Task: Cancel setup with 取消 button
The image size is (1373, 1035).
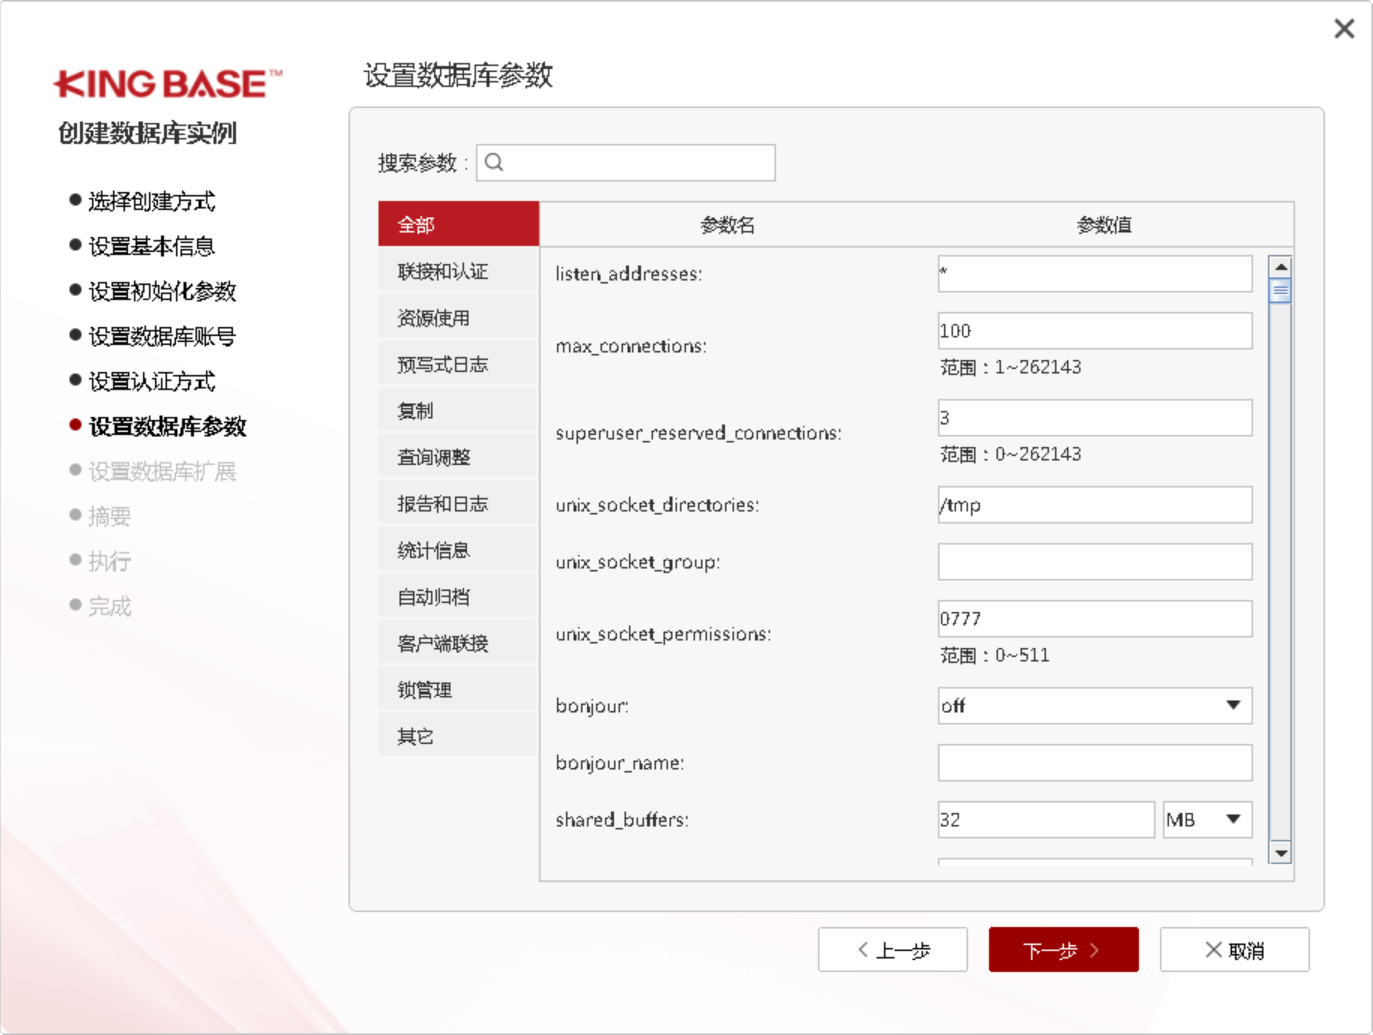Action: (1234, 949)
